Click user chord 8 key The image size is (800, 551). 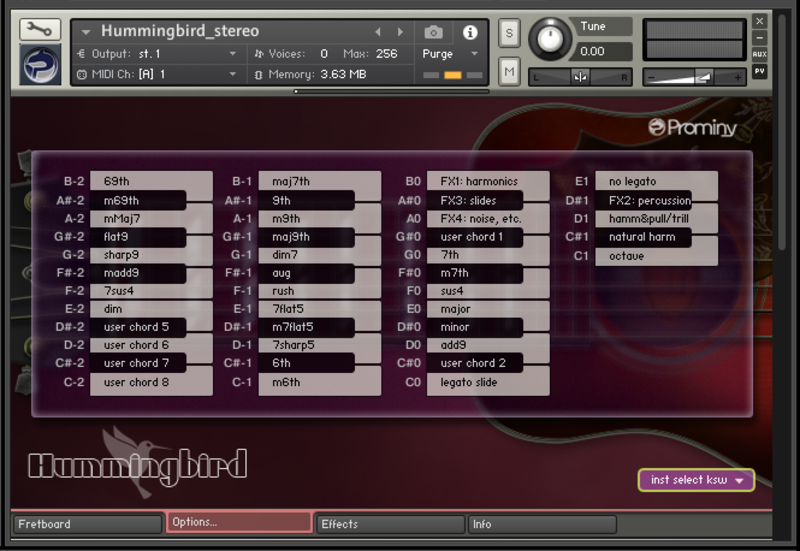pos(151,382)
